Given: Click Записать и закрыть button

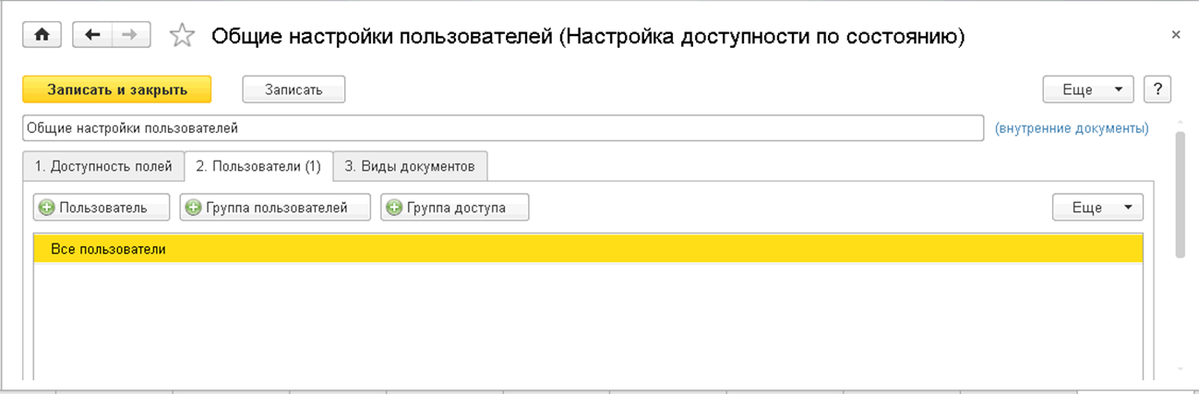Looking at the screenshot, I should coord(117,89).
